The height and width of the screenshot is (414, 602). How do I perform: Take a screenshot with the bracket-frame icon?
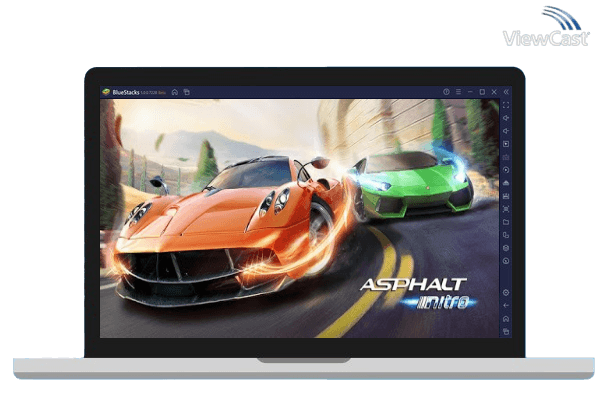506,209
